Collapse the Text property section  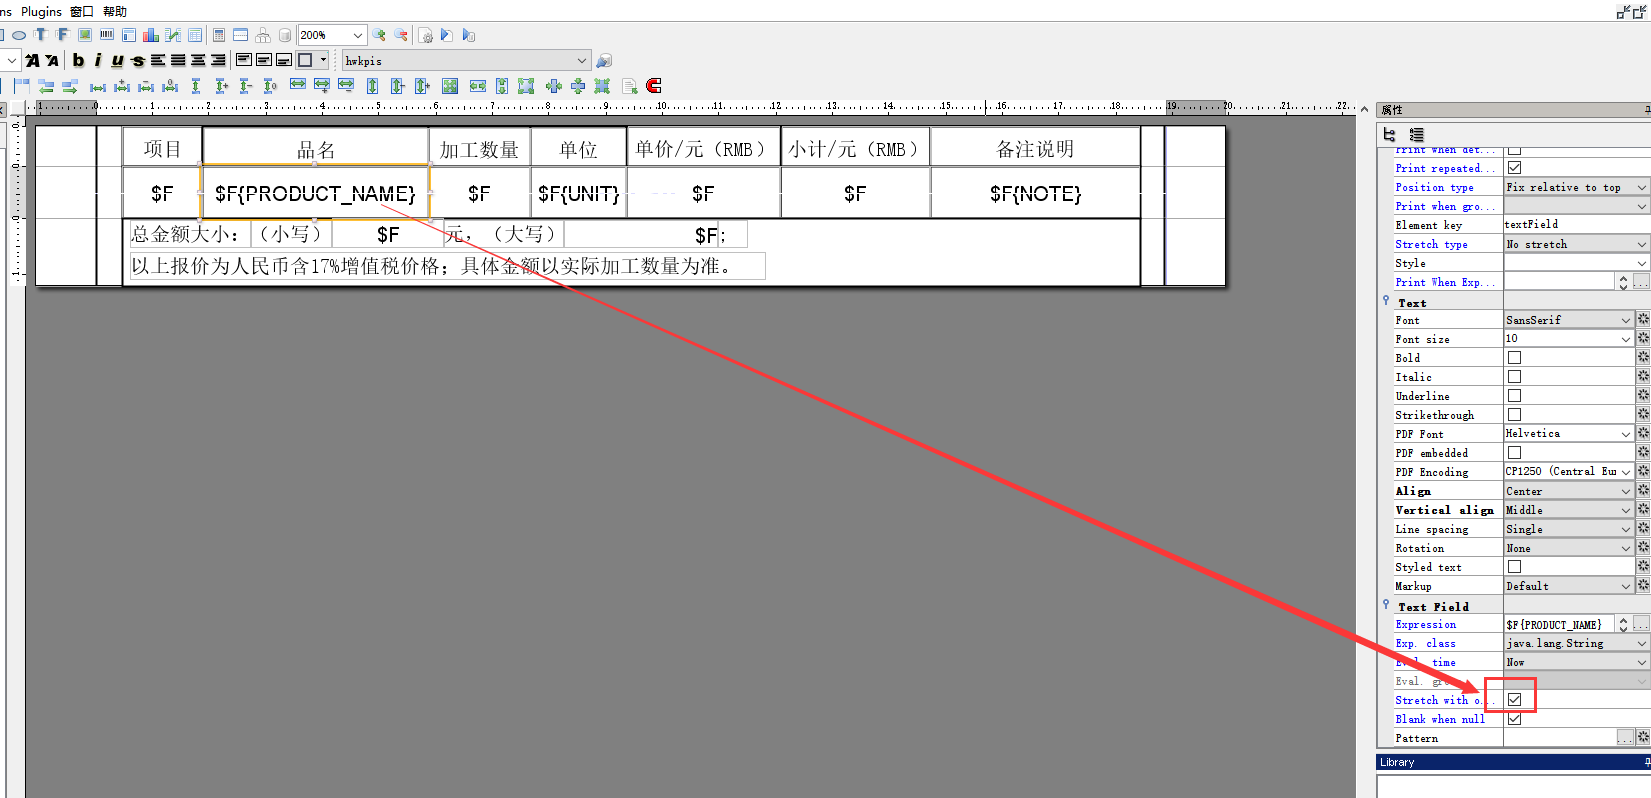click(1386, 300)
